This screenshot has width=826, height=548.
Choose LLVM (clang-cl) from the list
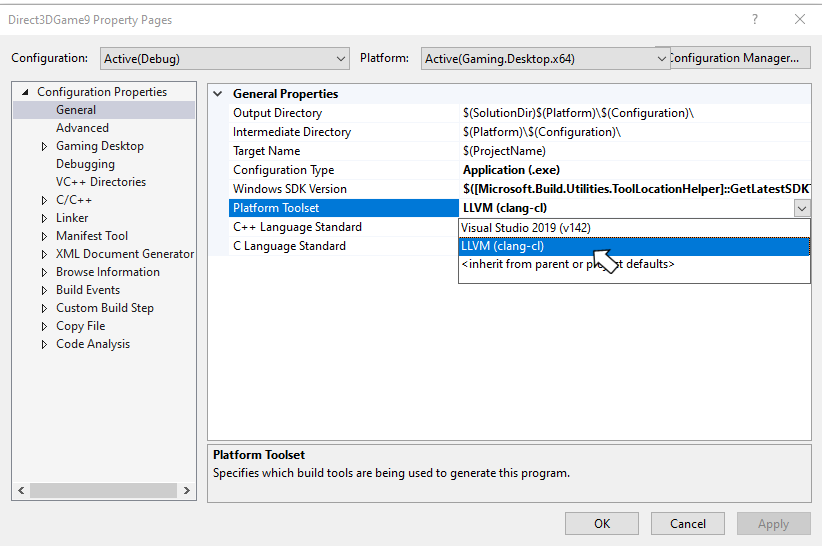(634, 246)
